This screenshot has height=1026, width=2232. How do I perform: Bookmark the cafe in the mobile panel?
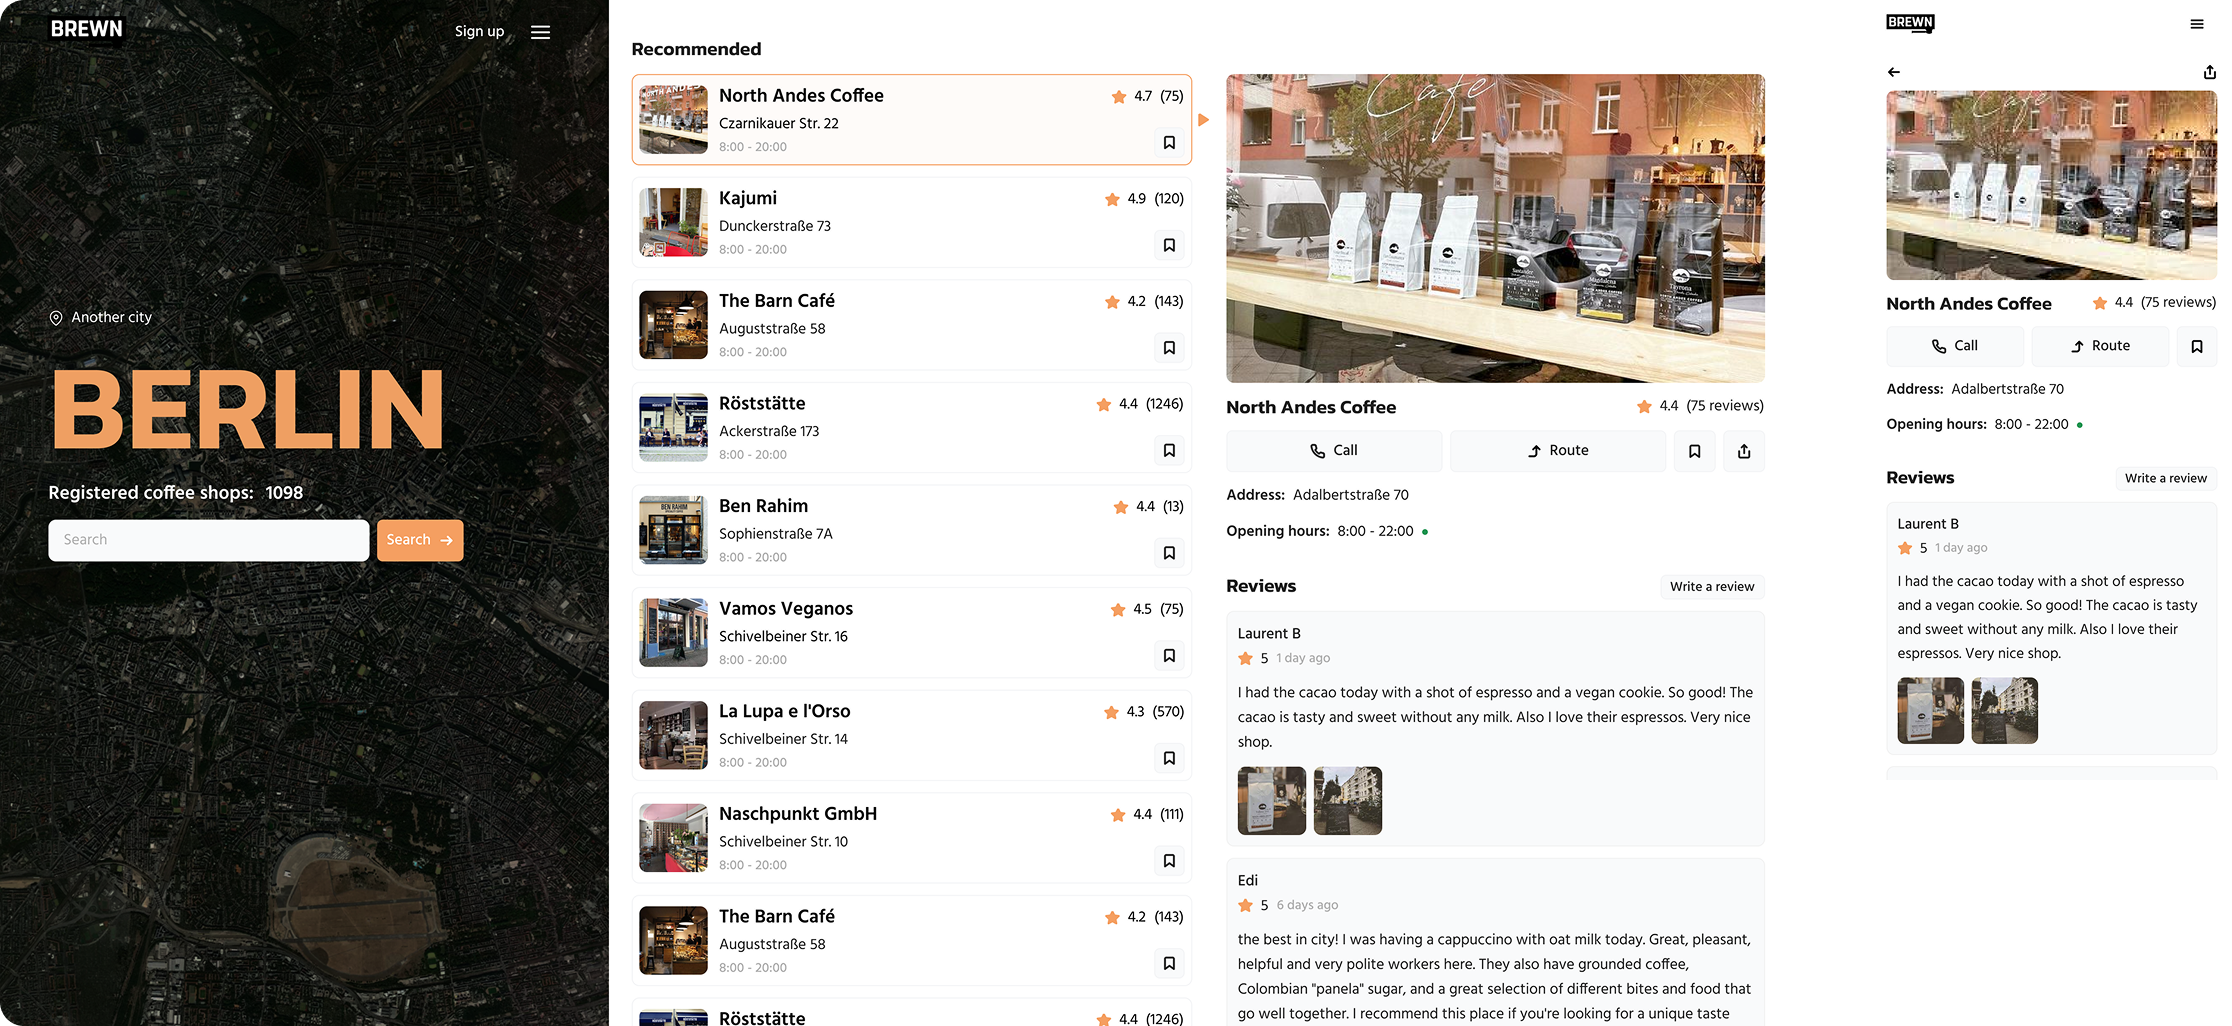coord(2196,346)
